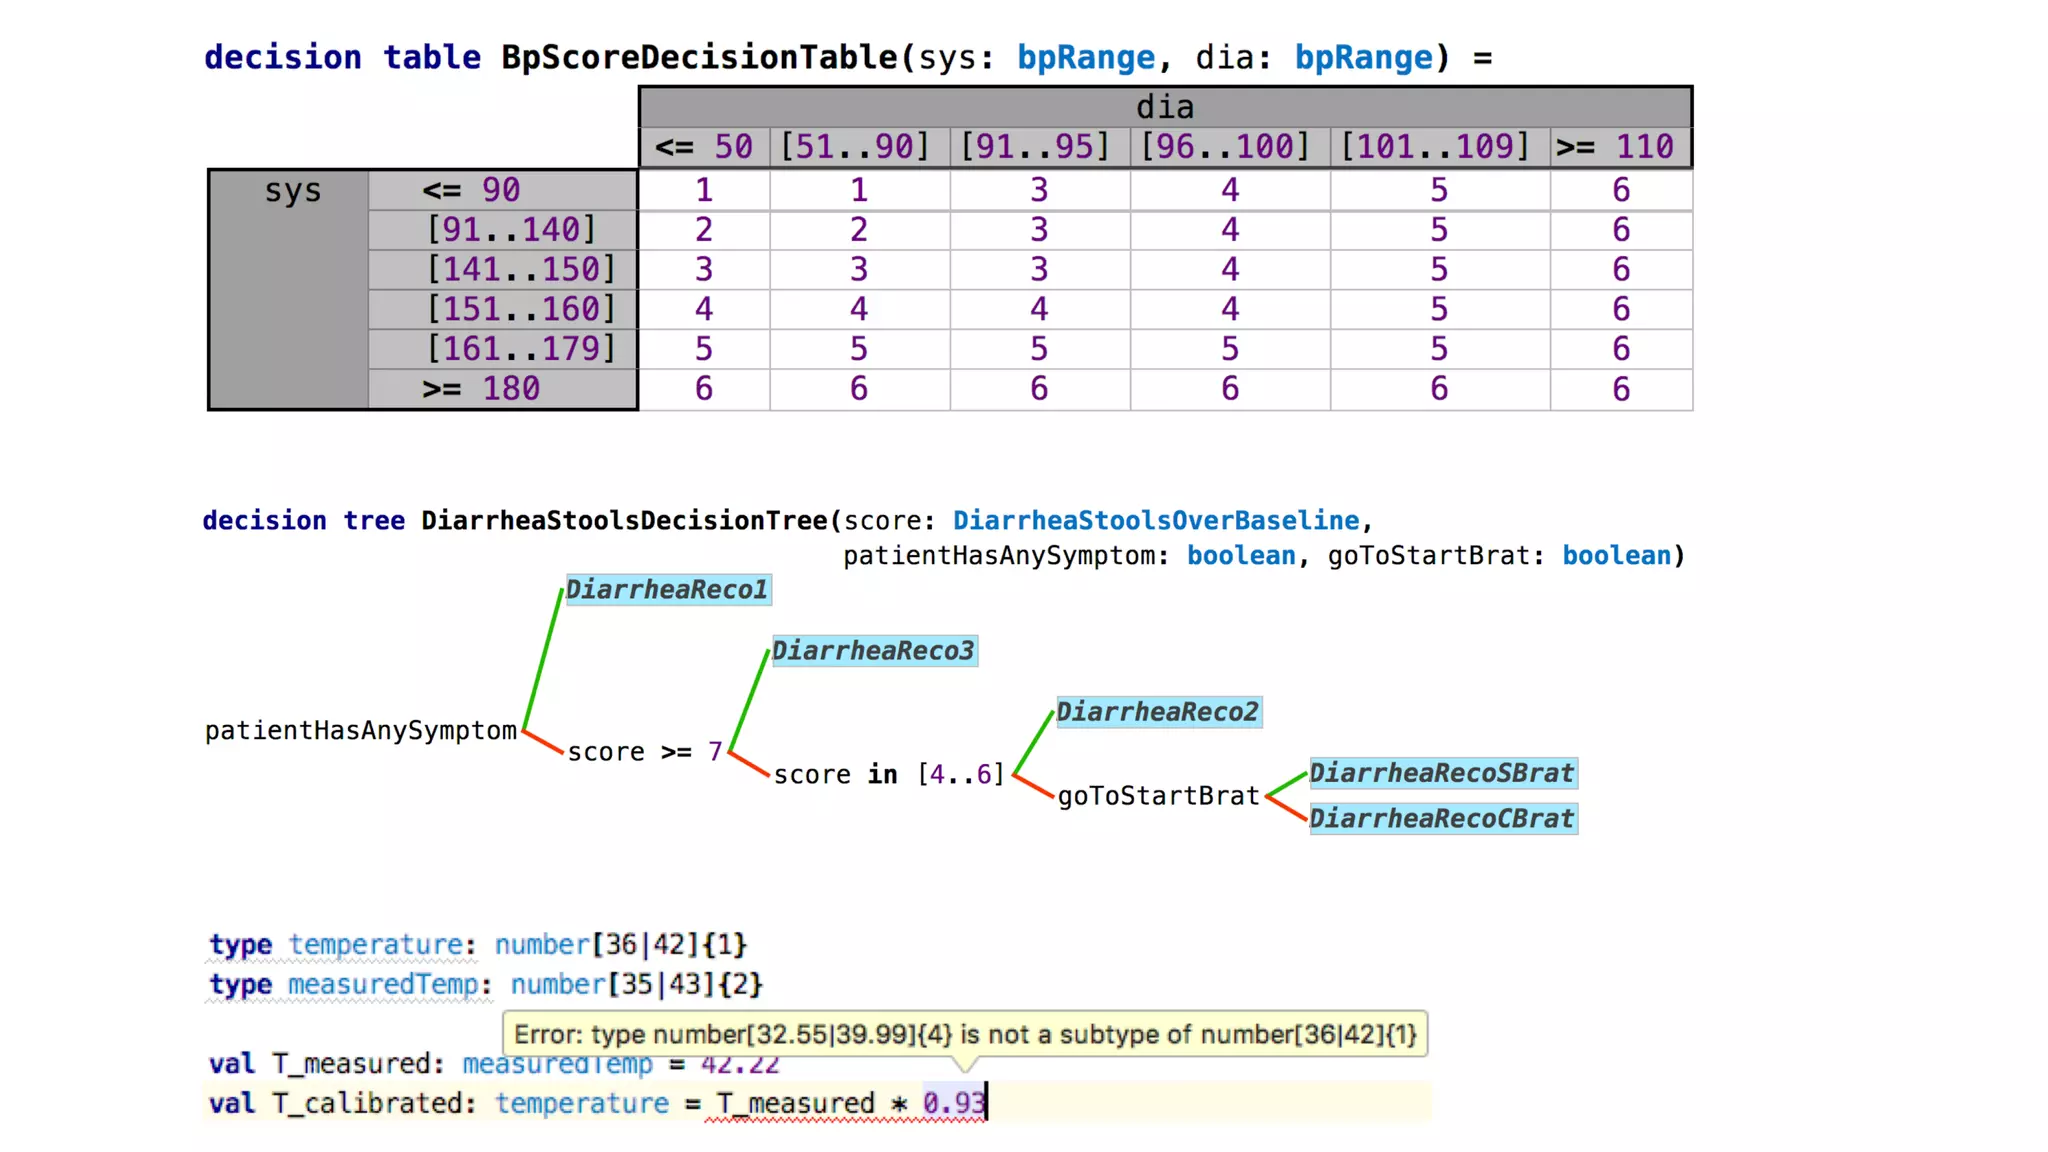Click the goToStartBrat condition node in tree
The image size is (2048, 1152).
coord(1159,796)
